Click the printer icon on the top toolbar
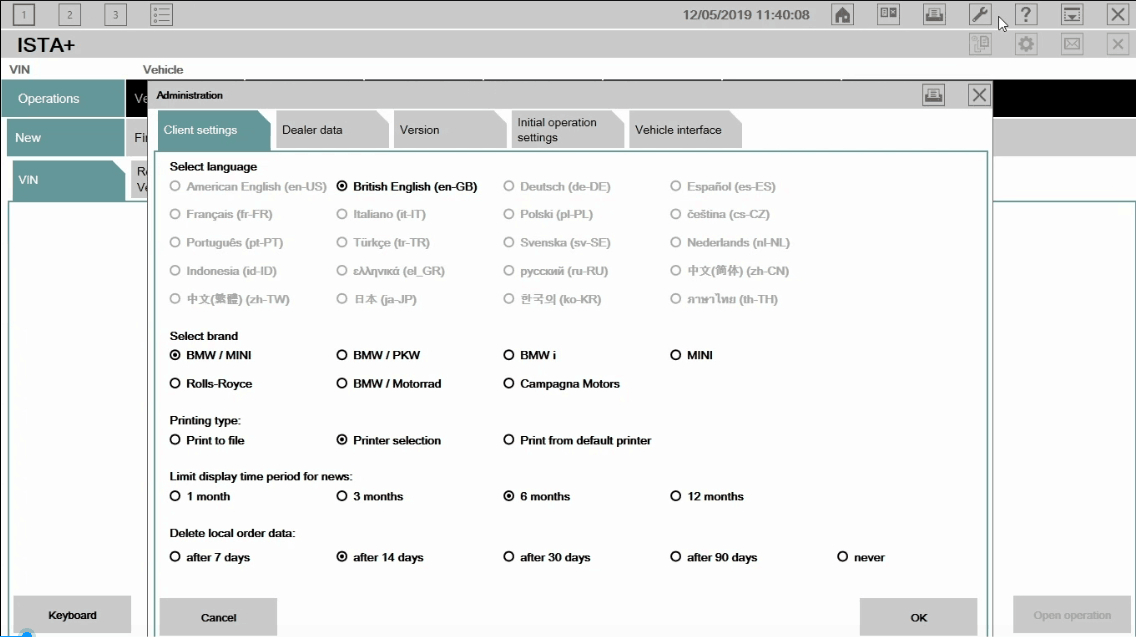This screenshot has height=637, width=1136. (933, 14)
